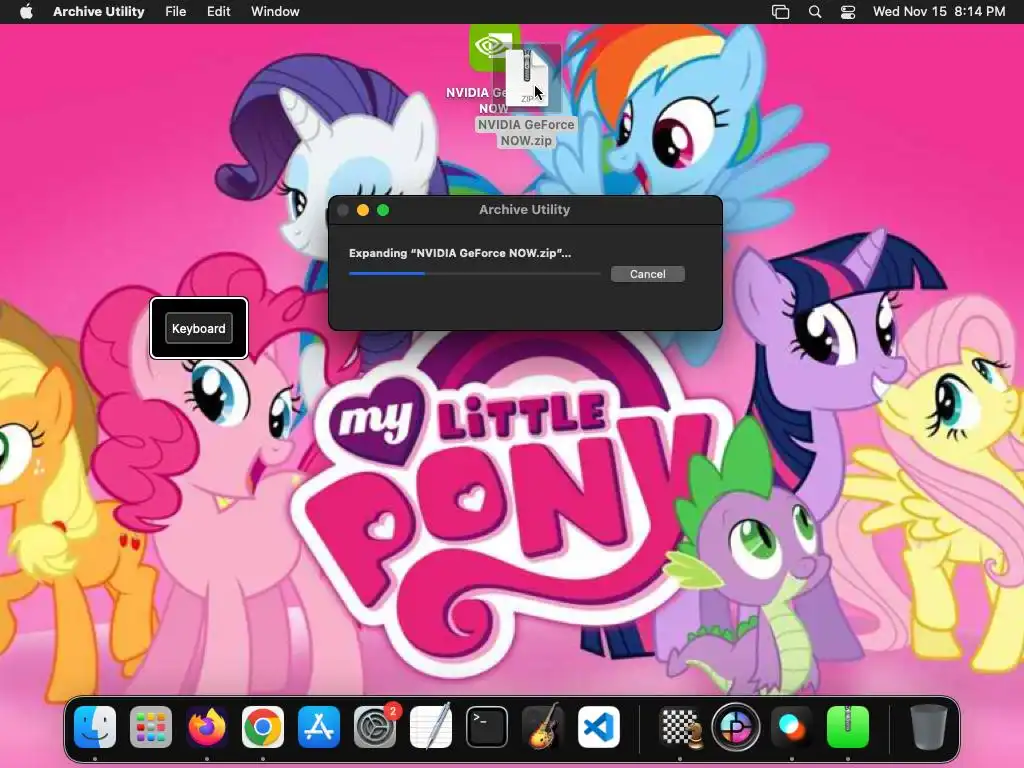Screen dimensions: 1024x768
Task: Click the date and time in the menu bar
Action: (938, 11)
